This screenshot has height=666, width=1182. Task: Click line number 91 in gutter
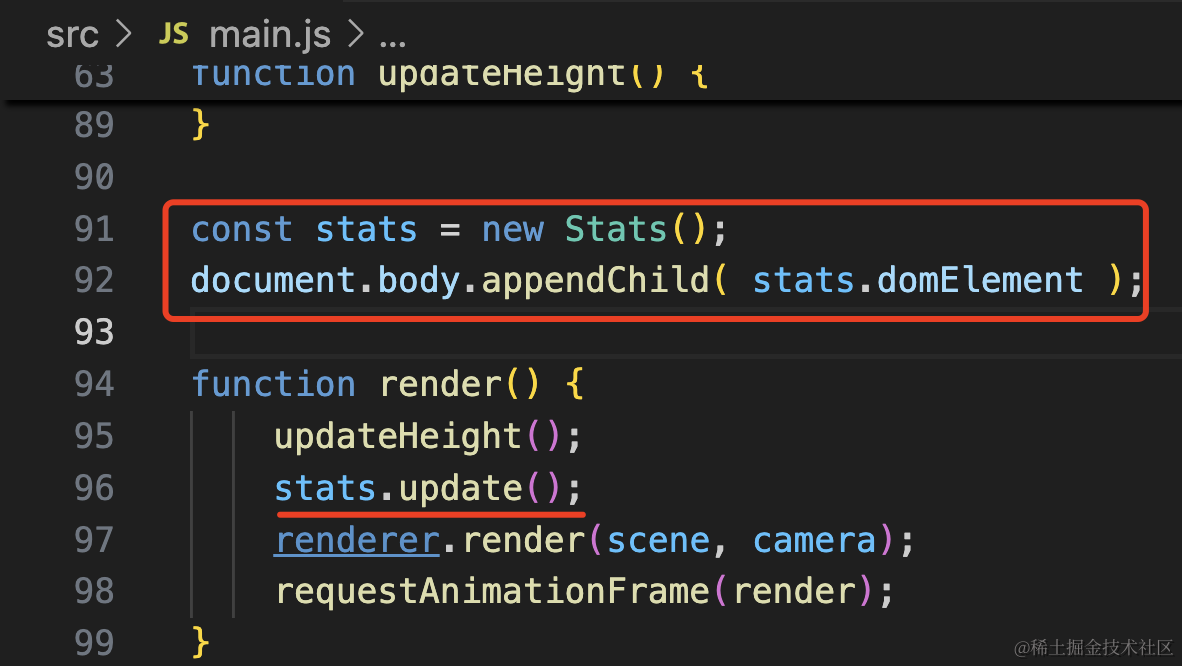point(94,229)
